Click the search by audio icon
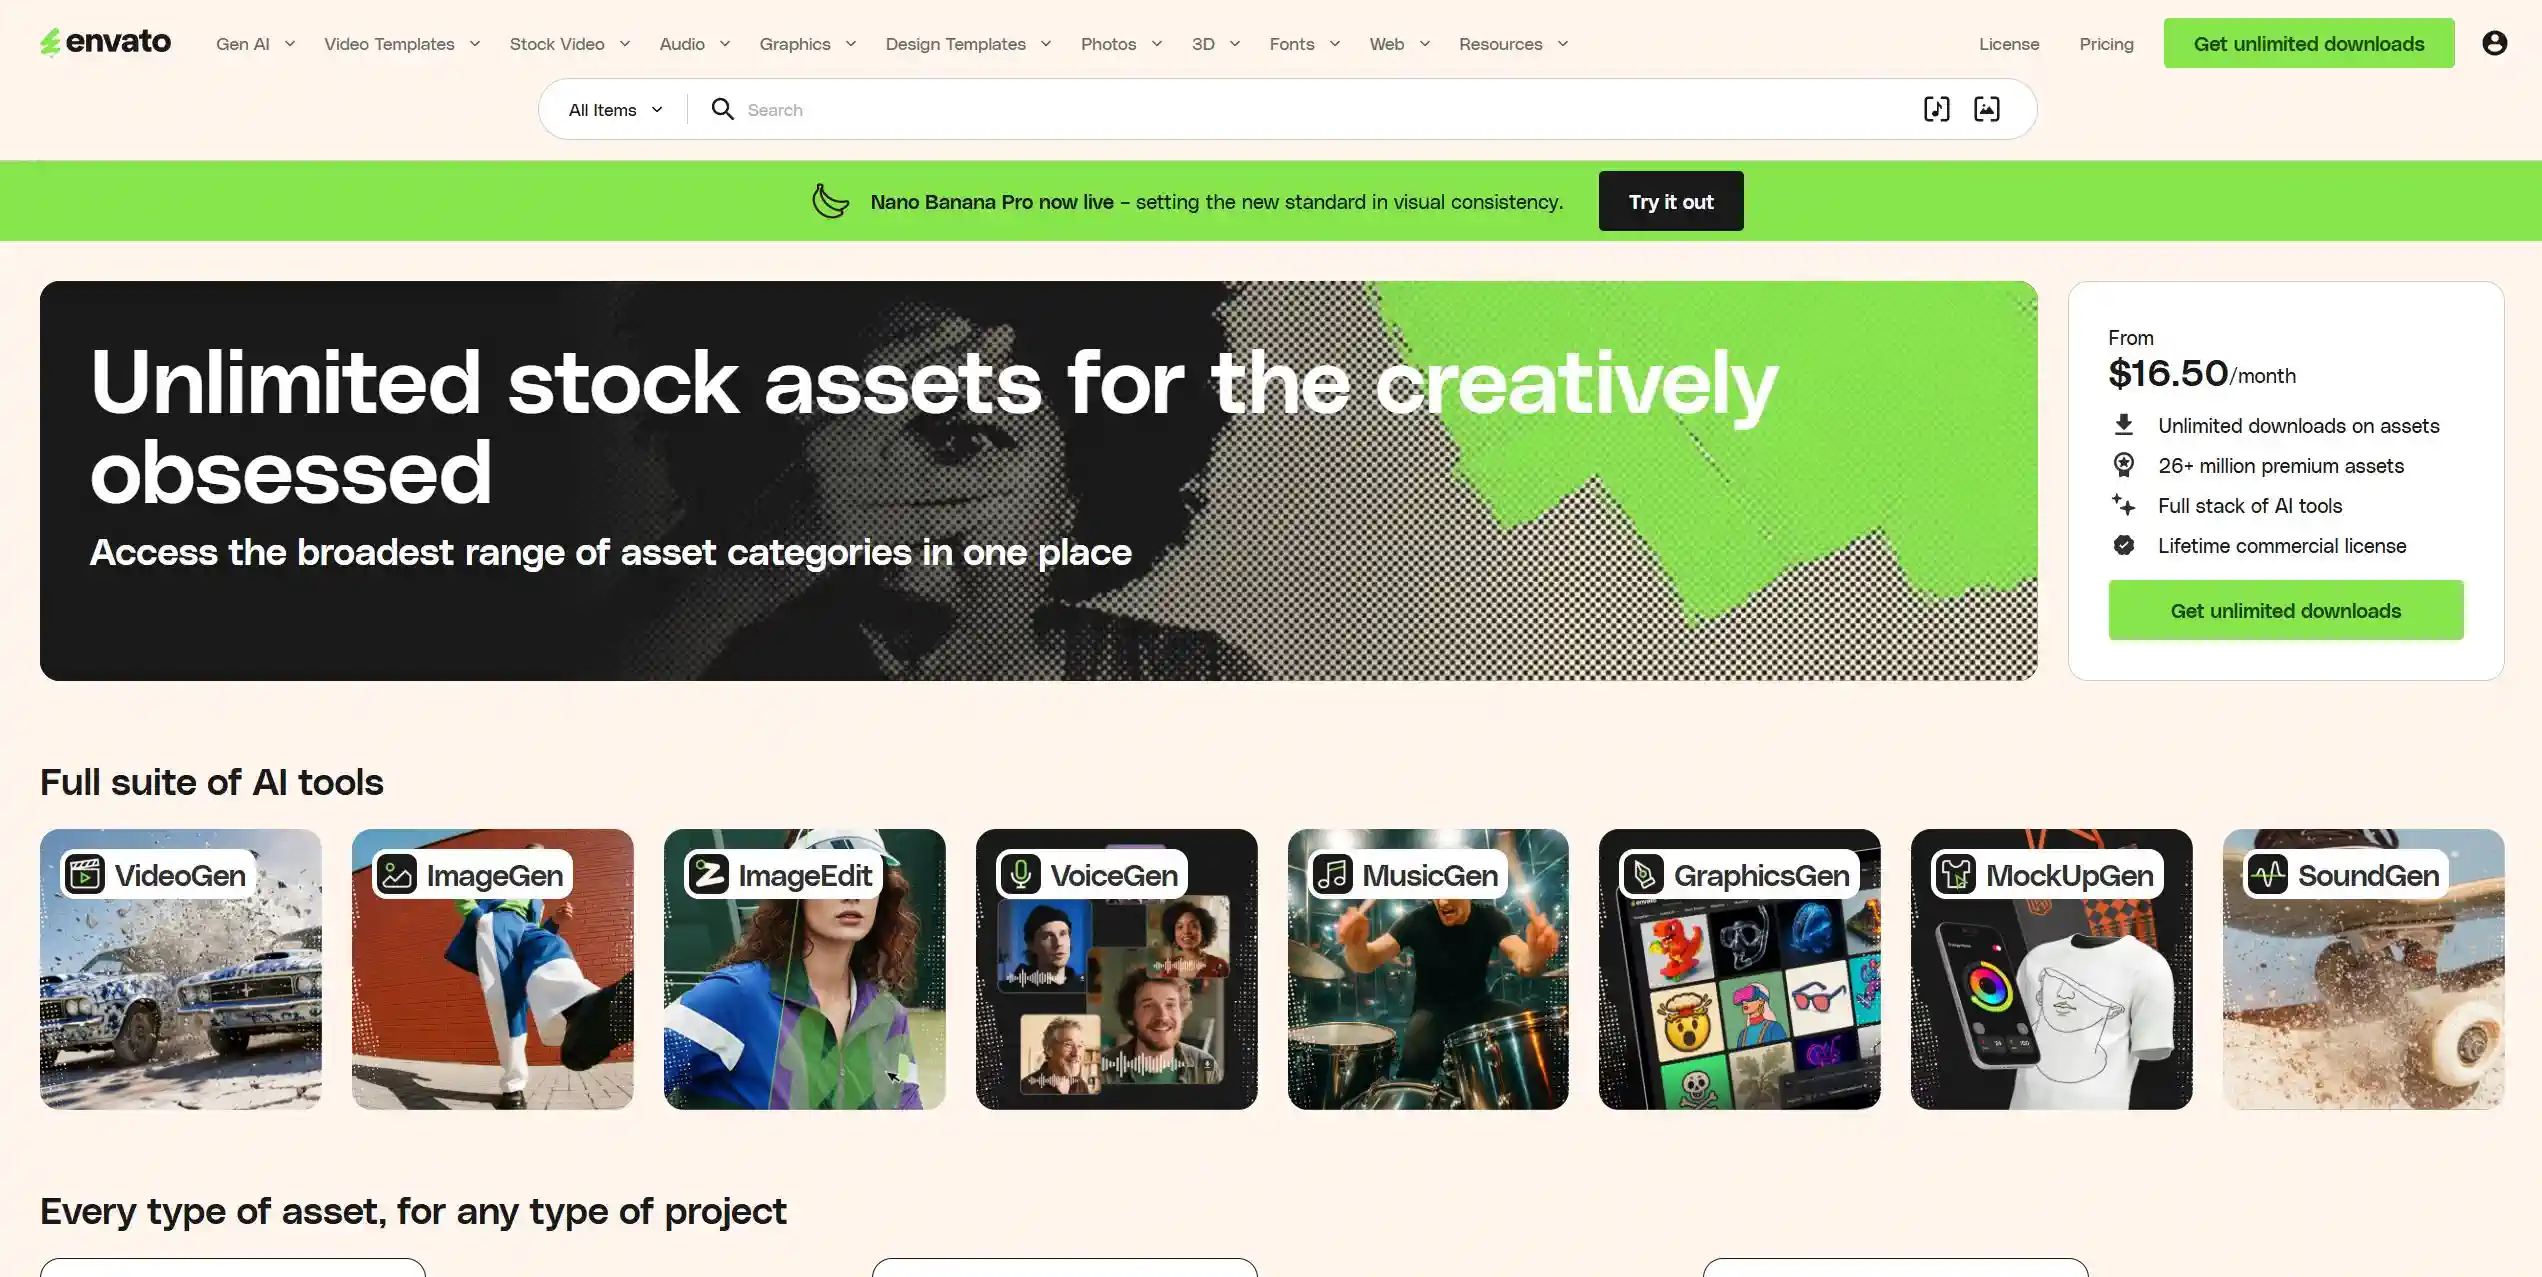2542x1277 pixels. [1936, 109]
